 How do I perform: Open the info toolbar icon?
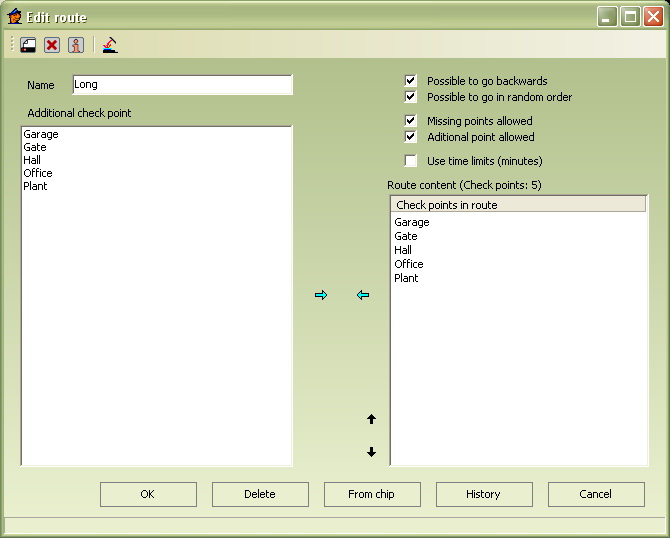(76, 45)
